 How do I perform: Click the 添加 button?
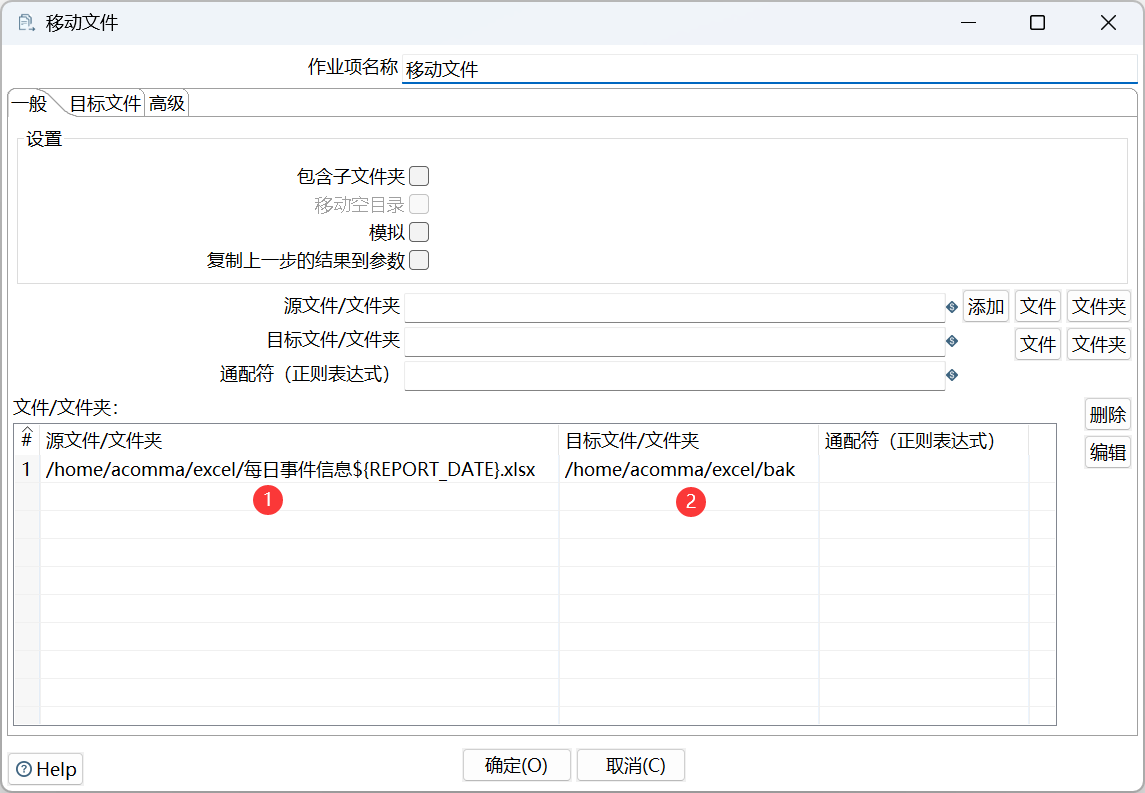click(986, 307)
